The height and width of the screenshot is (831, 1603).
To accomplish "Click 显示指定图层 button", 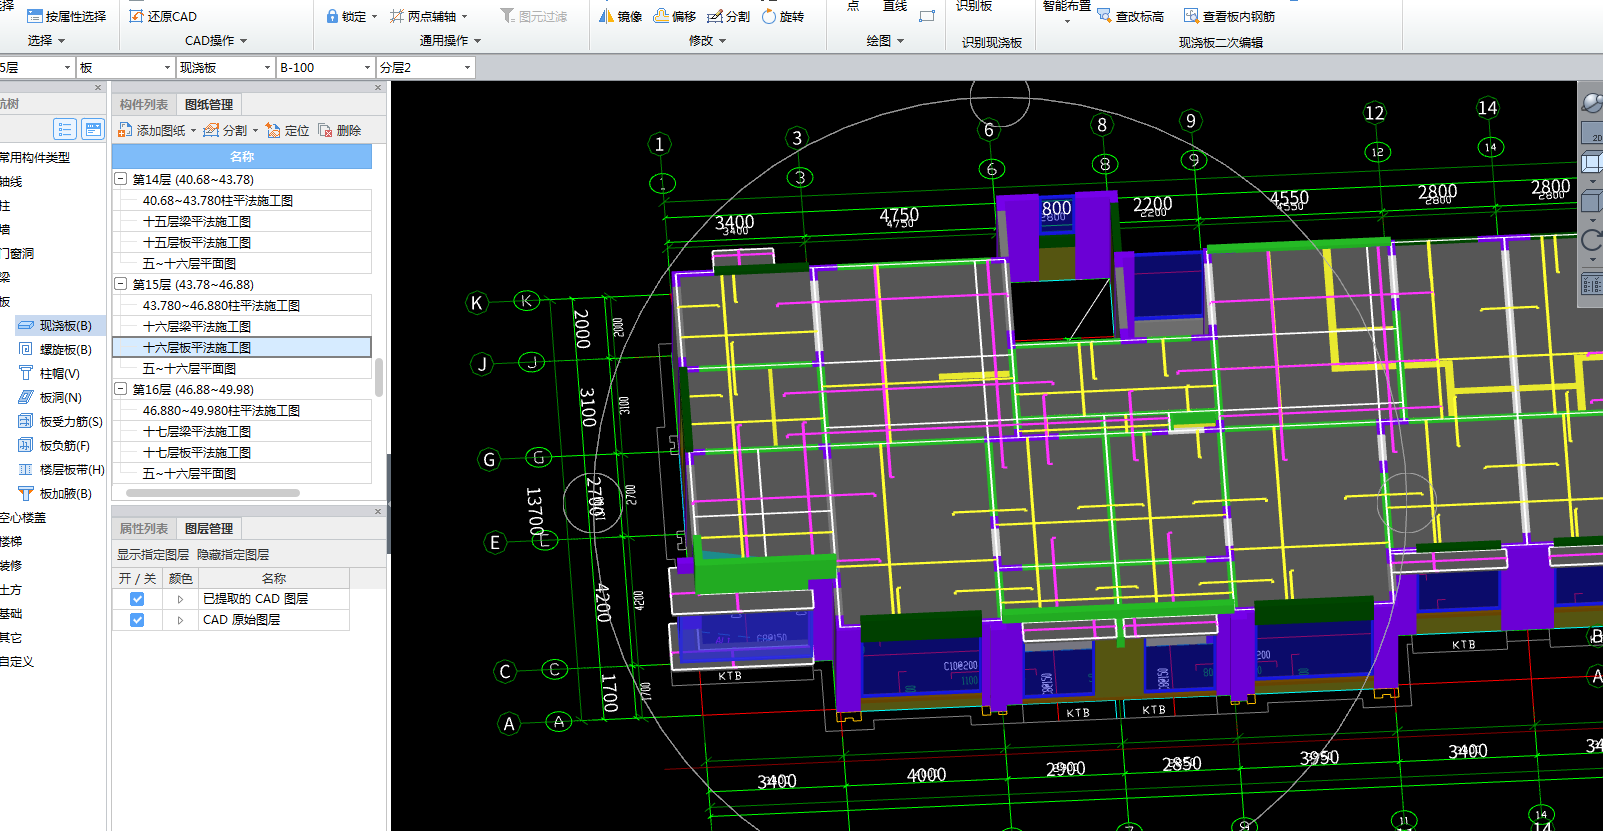I will click(153, 554).
